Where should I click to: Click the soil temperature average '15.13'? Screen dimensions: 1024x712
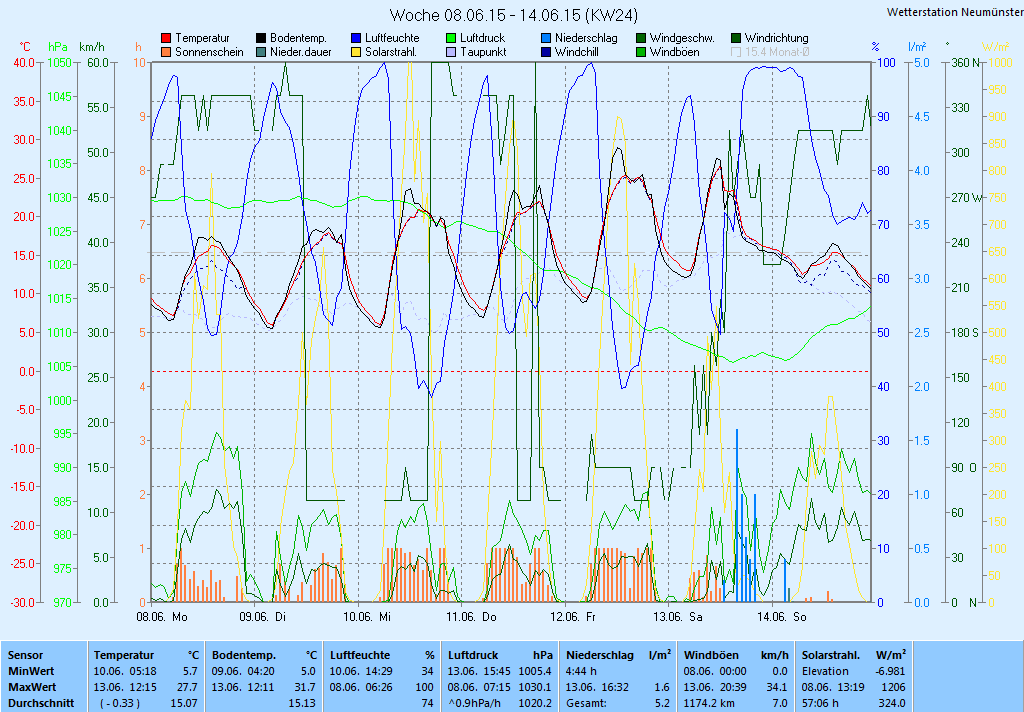click(x=302, y=704)
